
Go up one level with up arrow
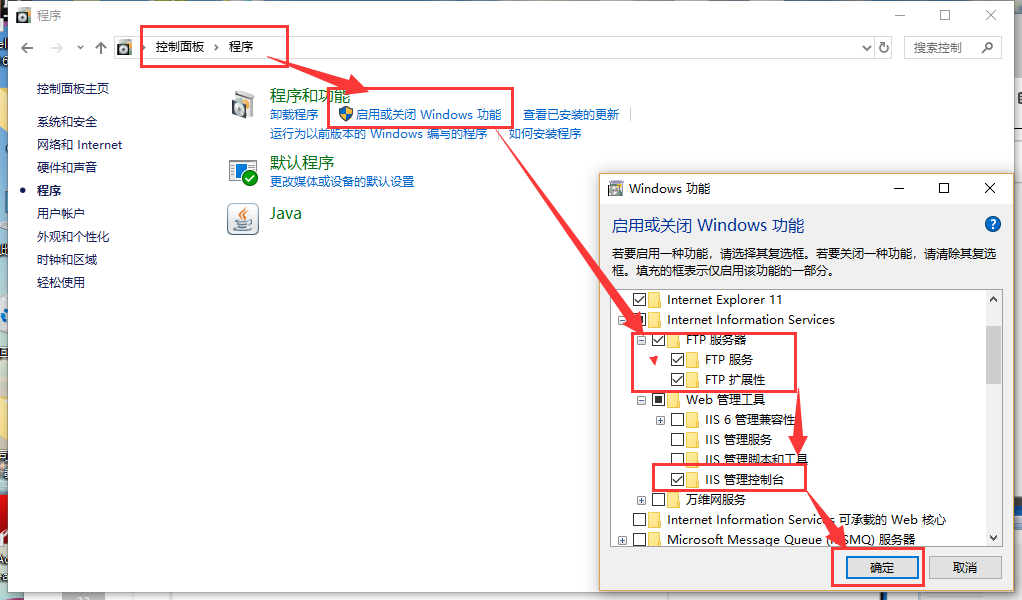coord(100,48)
